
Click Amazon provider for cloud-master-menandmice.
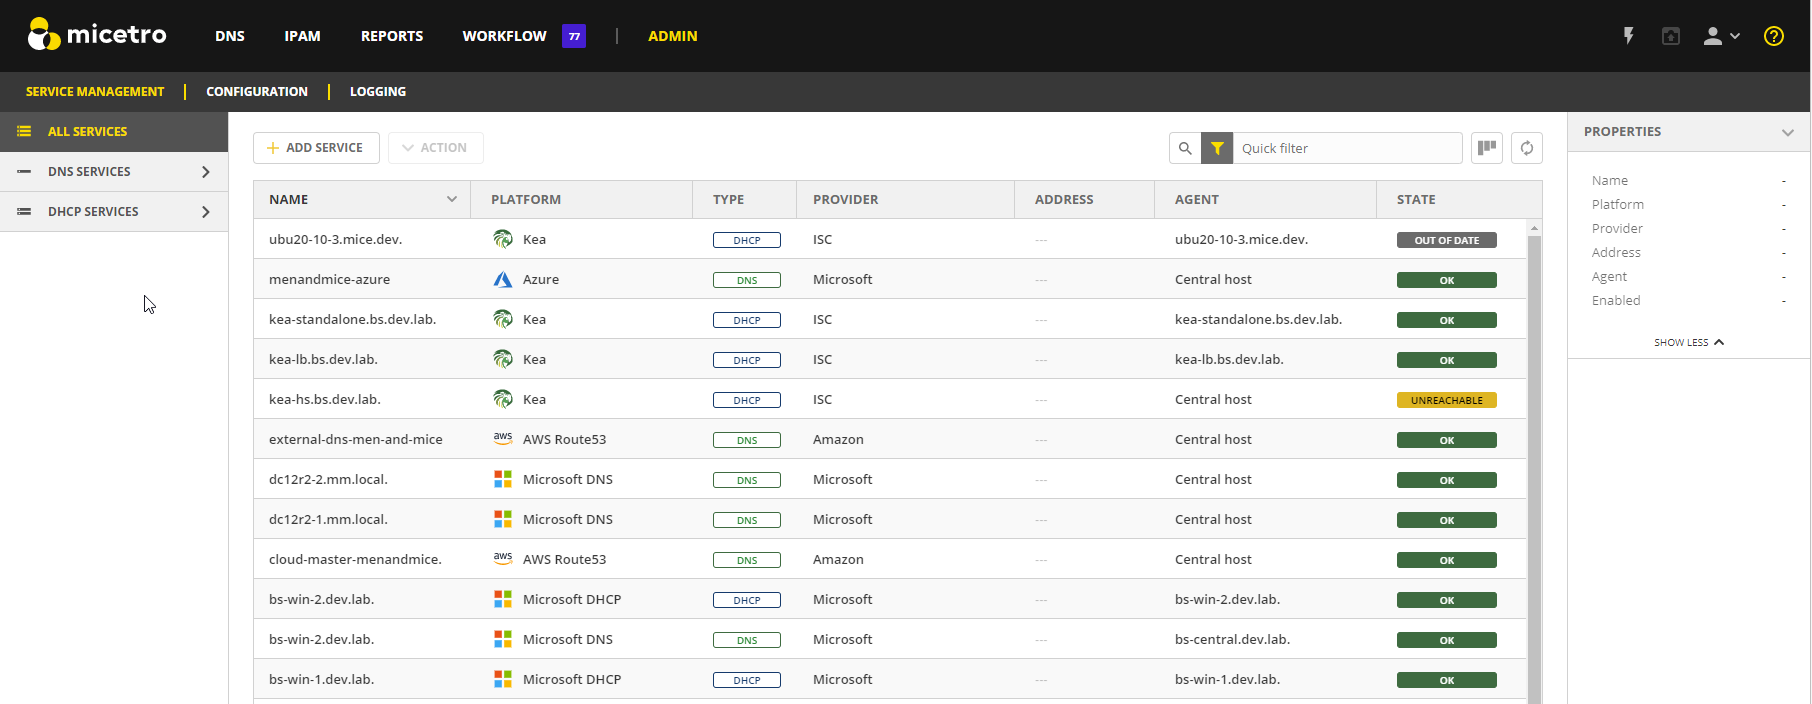point(838,559)
